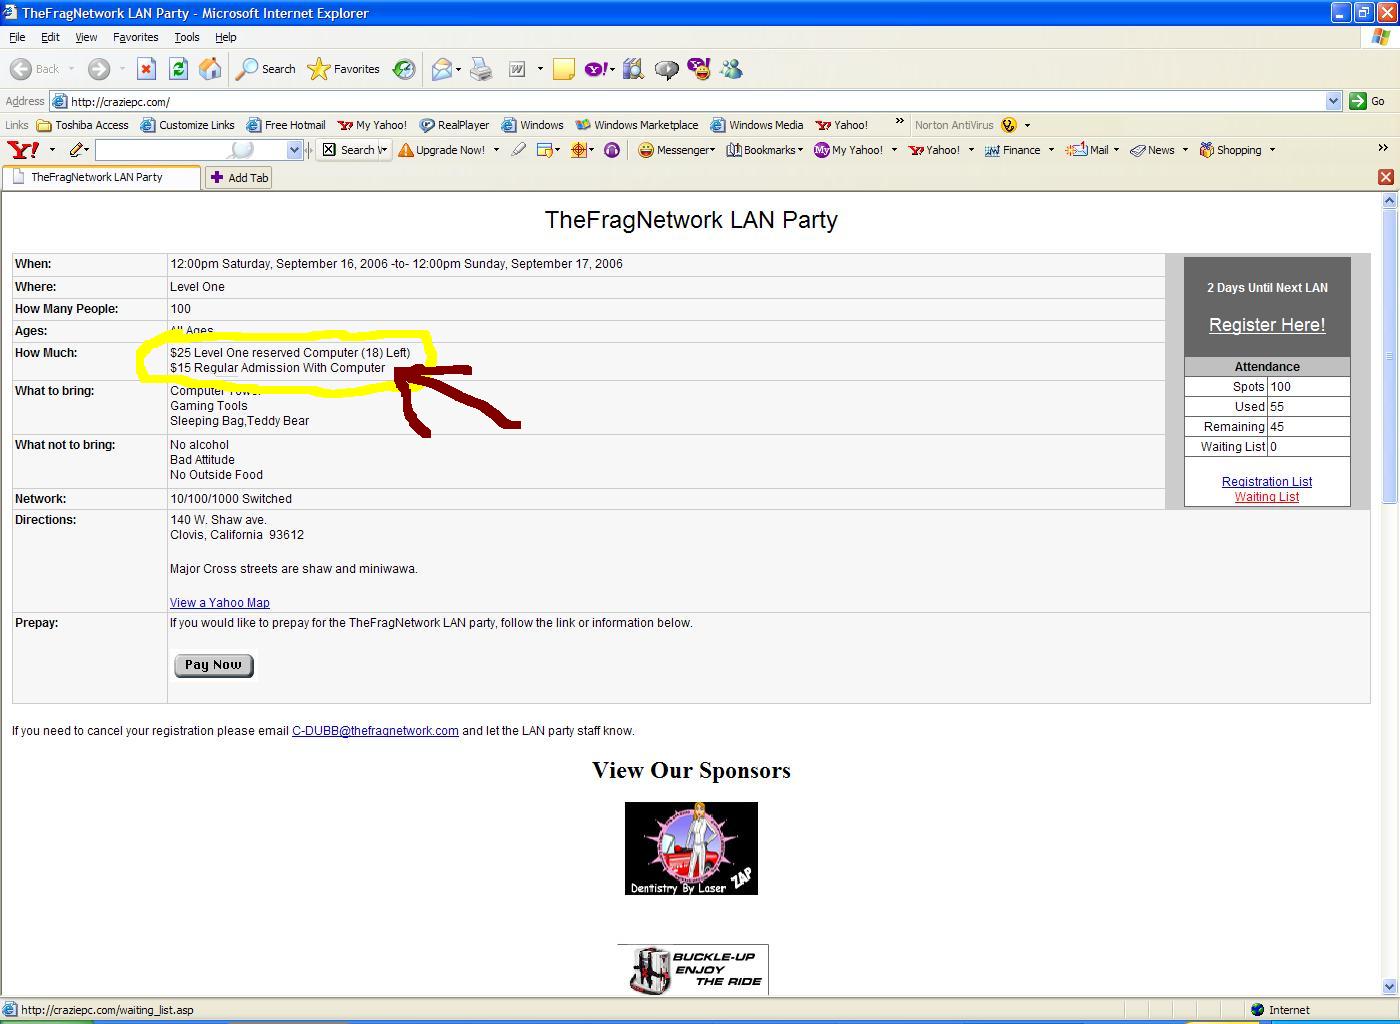This screenshot has width=1400, height=1024.
Task: Open the Favorites star button
Action: [344, 69]
